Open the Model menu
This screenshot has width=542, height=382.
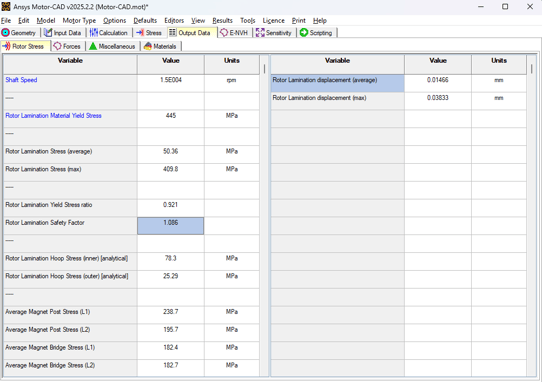(46, 21)
